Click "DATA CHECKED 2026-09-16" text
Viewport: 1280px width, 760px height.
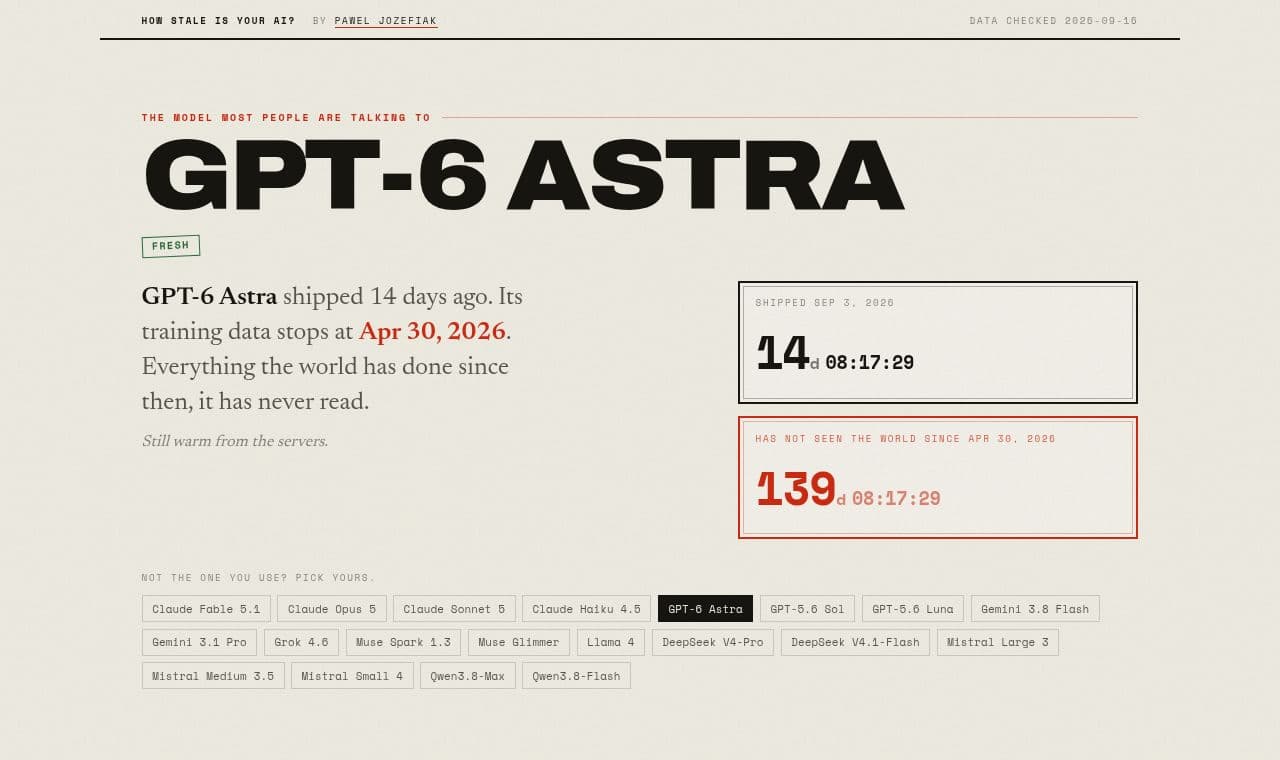[x=1053, y=21]
